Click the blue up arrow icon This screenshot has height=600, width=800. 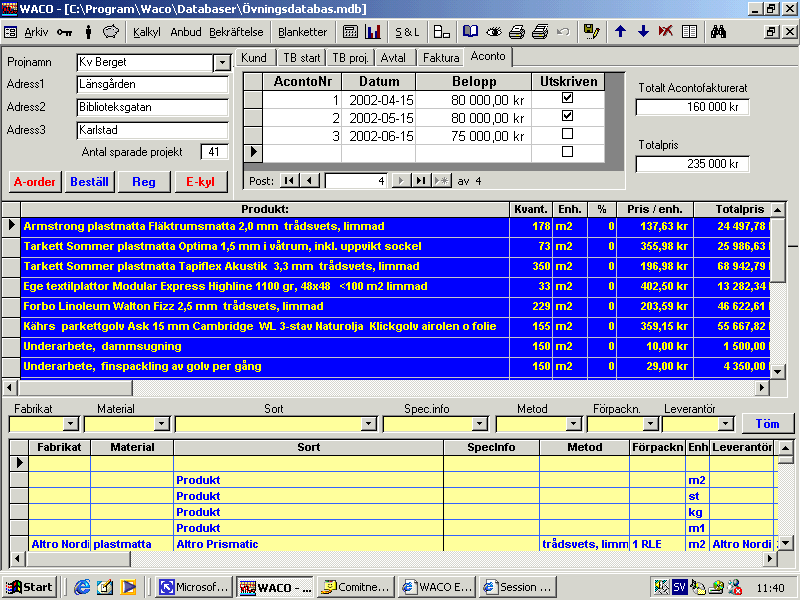pos(620,32)
